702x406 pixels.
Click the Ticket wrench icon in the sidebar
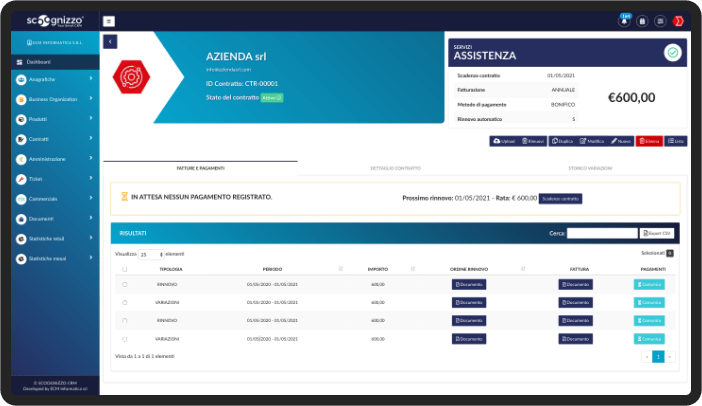[21, 179]
